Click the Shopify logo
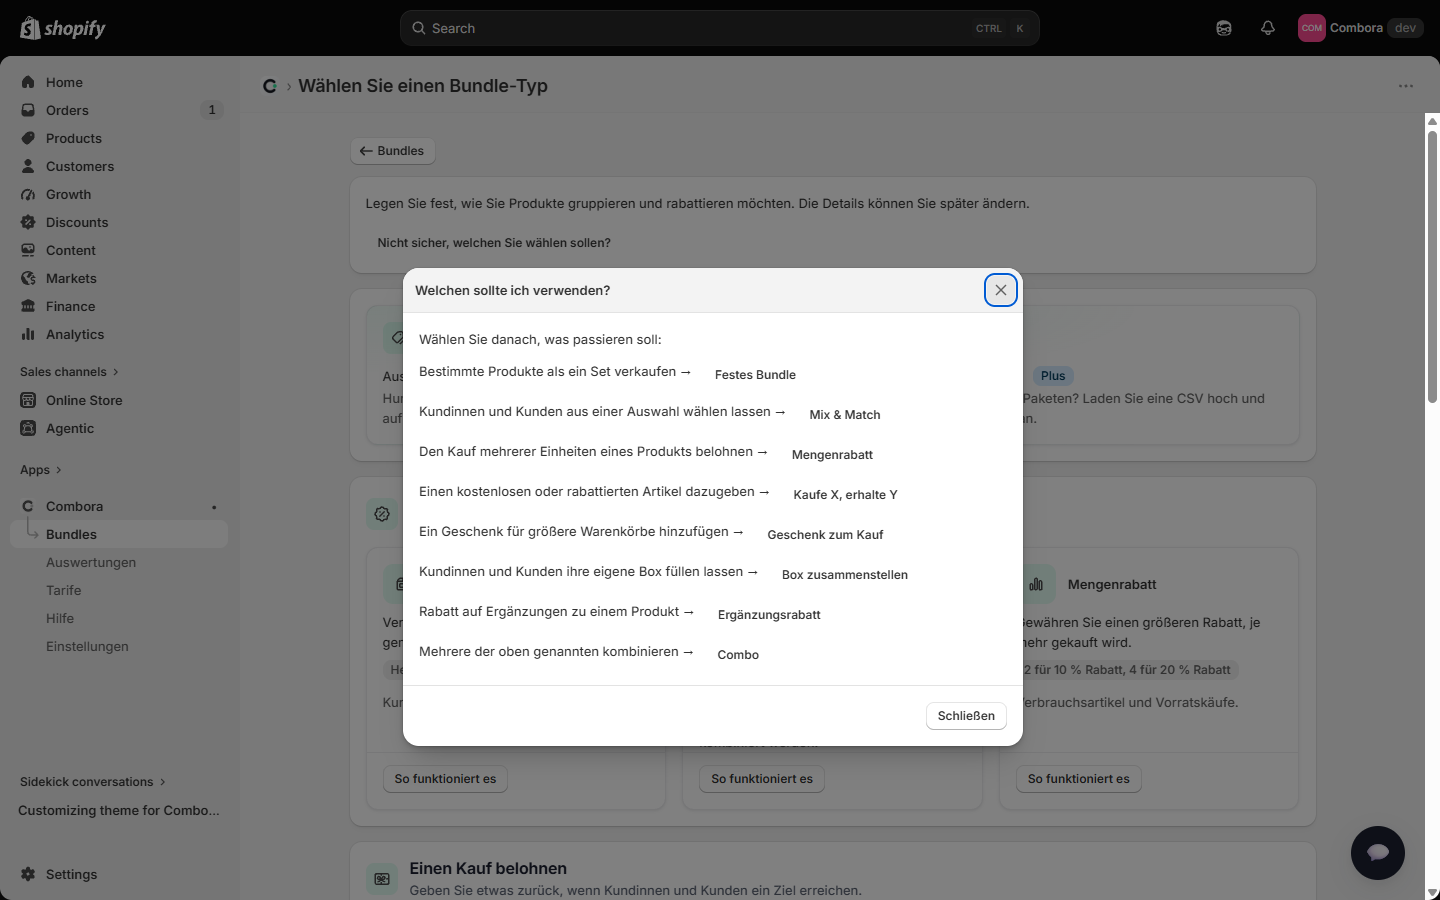The height and width of the screenshot is (900, 1440). point(63,28)
